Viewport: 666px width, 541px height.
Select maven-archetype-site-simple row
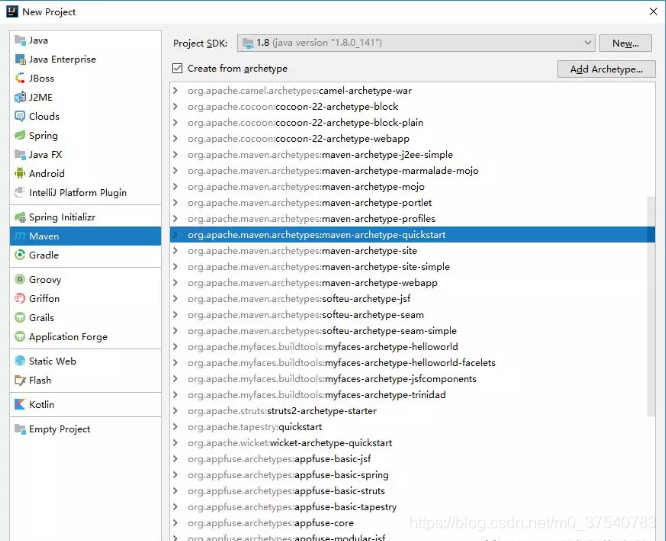(412, 267)
